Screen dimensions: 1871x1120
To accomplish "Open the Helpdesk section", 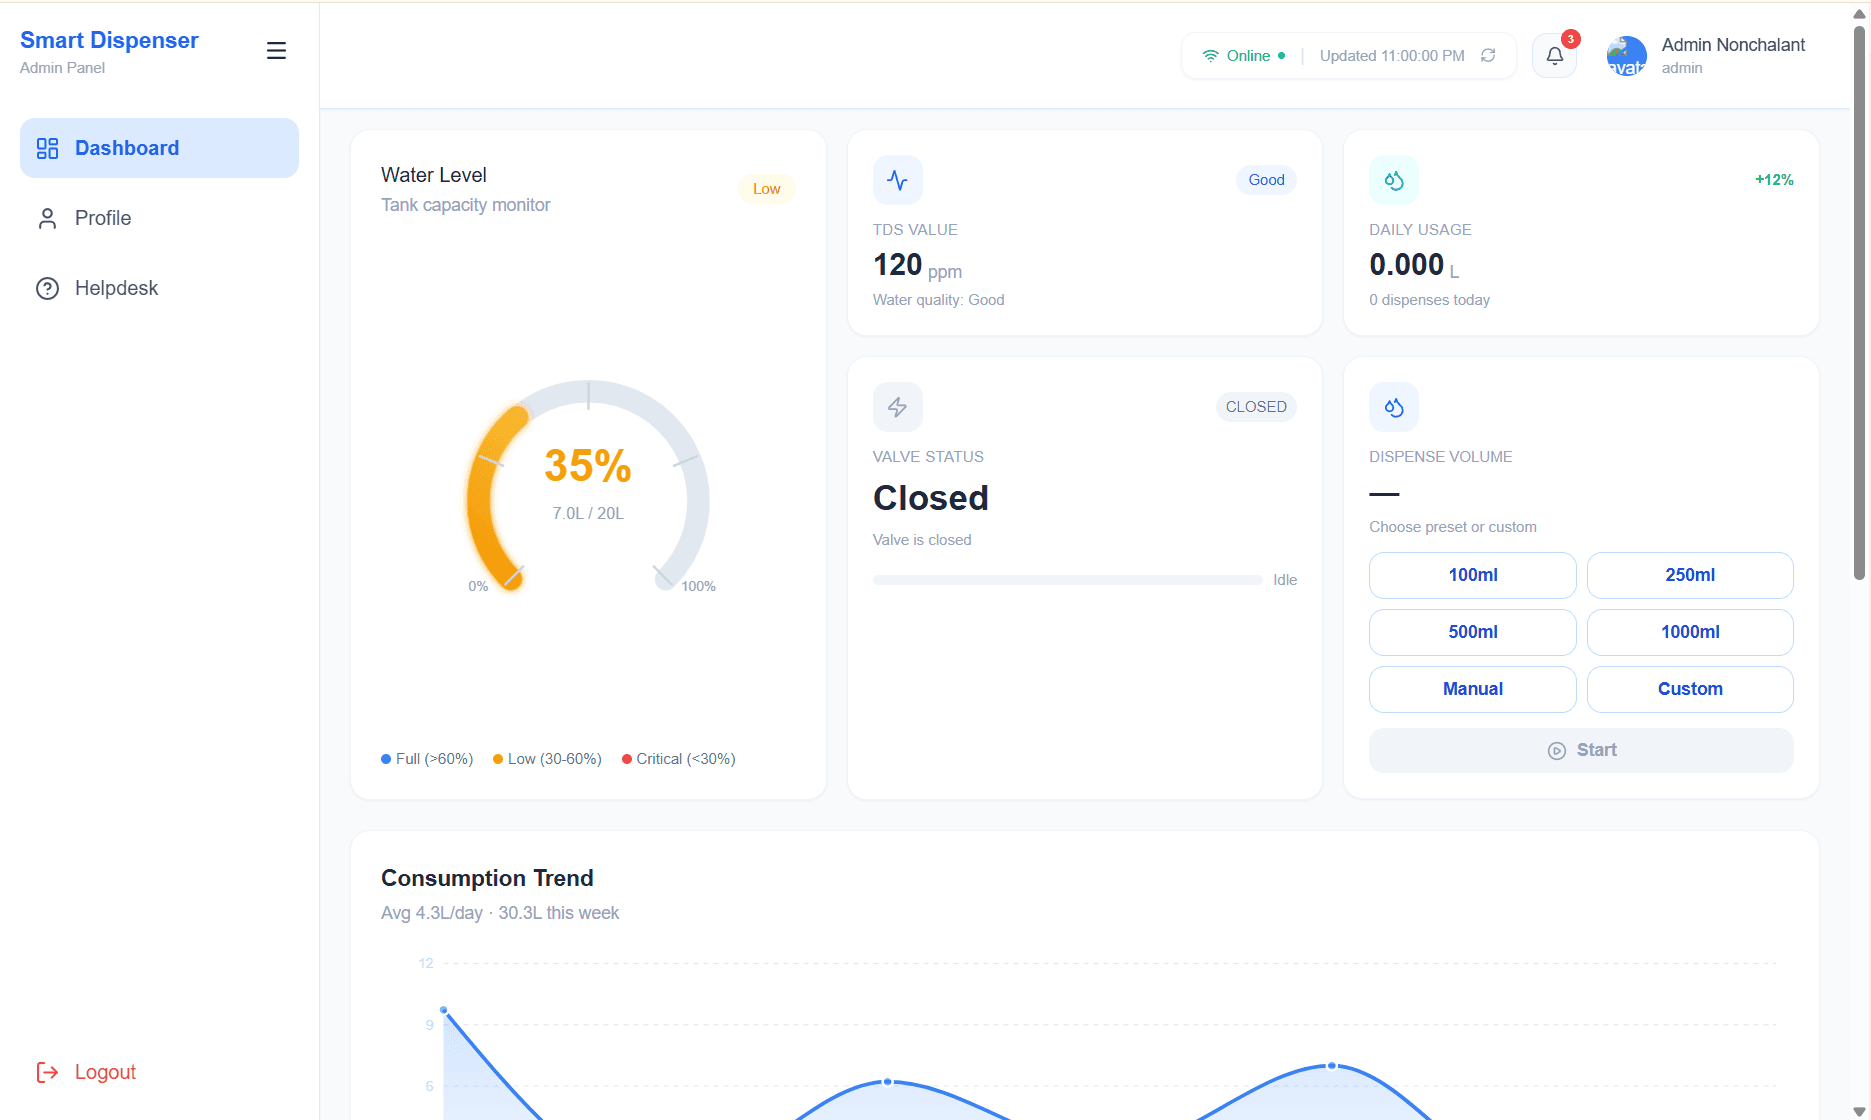I will 159,288.
